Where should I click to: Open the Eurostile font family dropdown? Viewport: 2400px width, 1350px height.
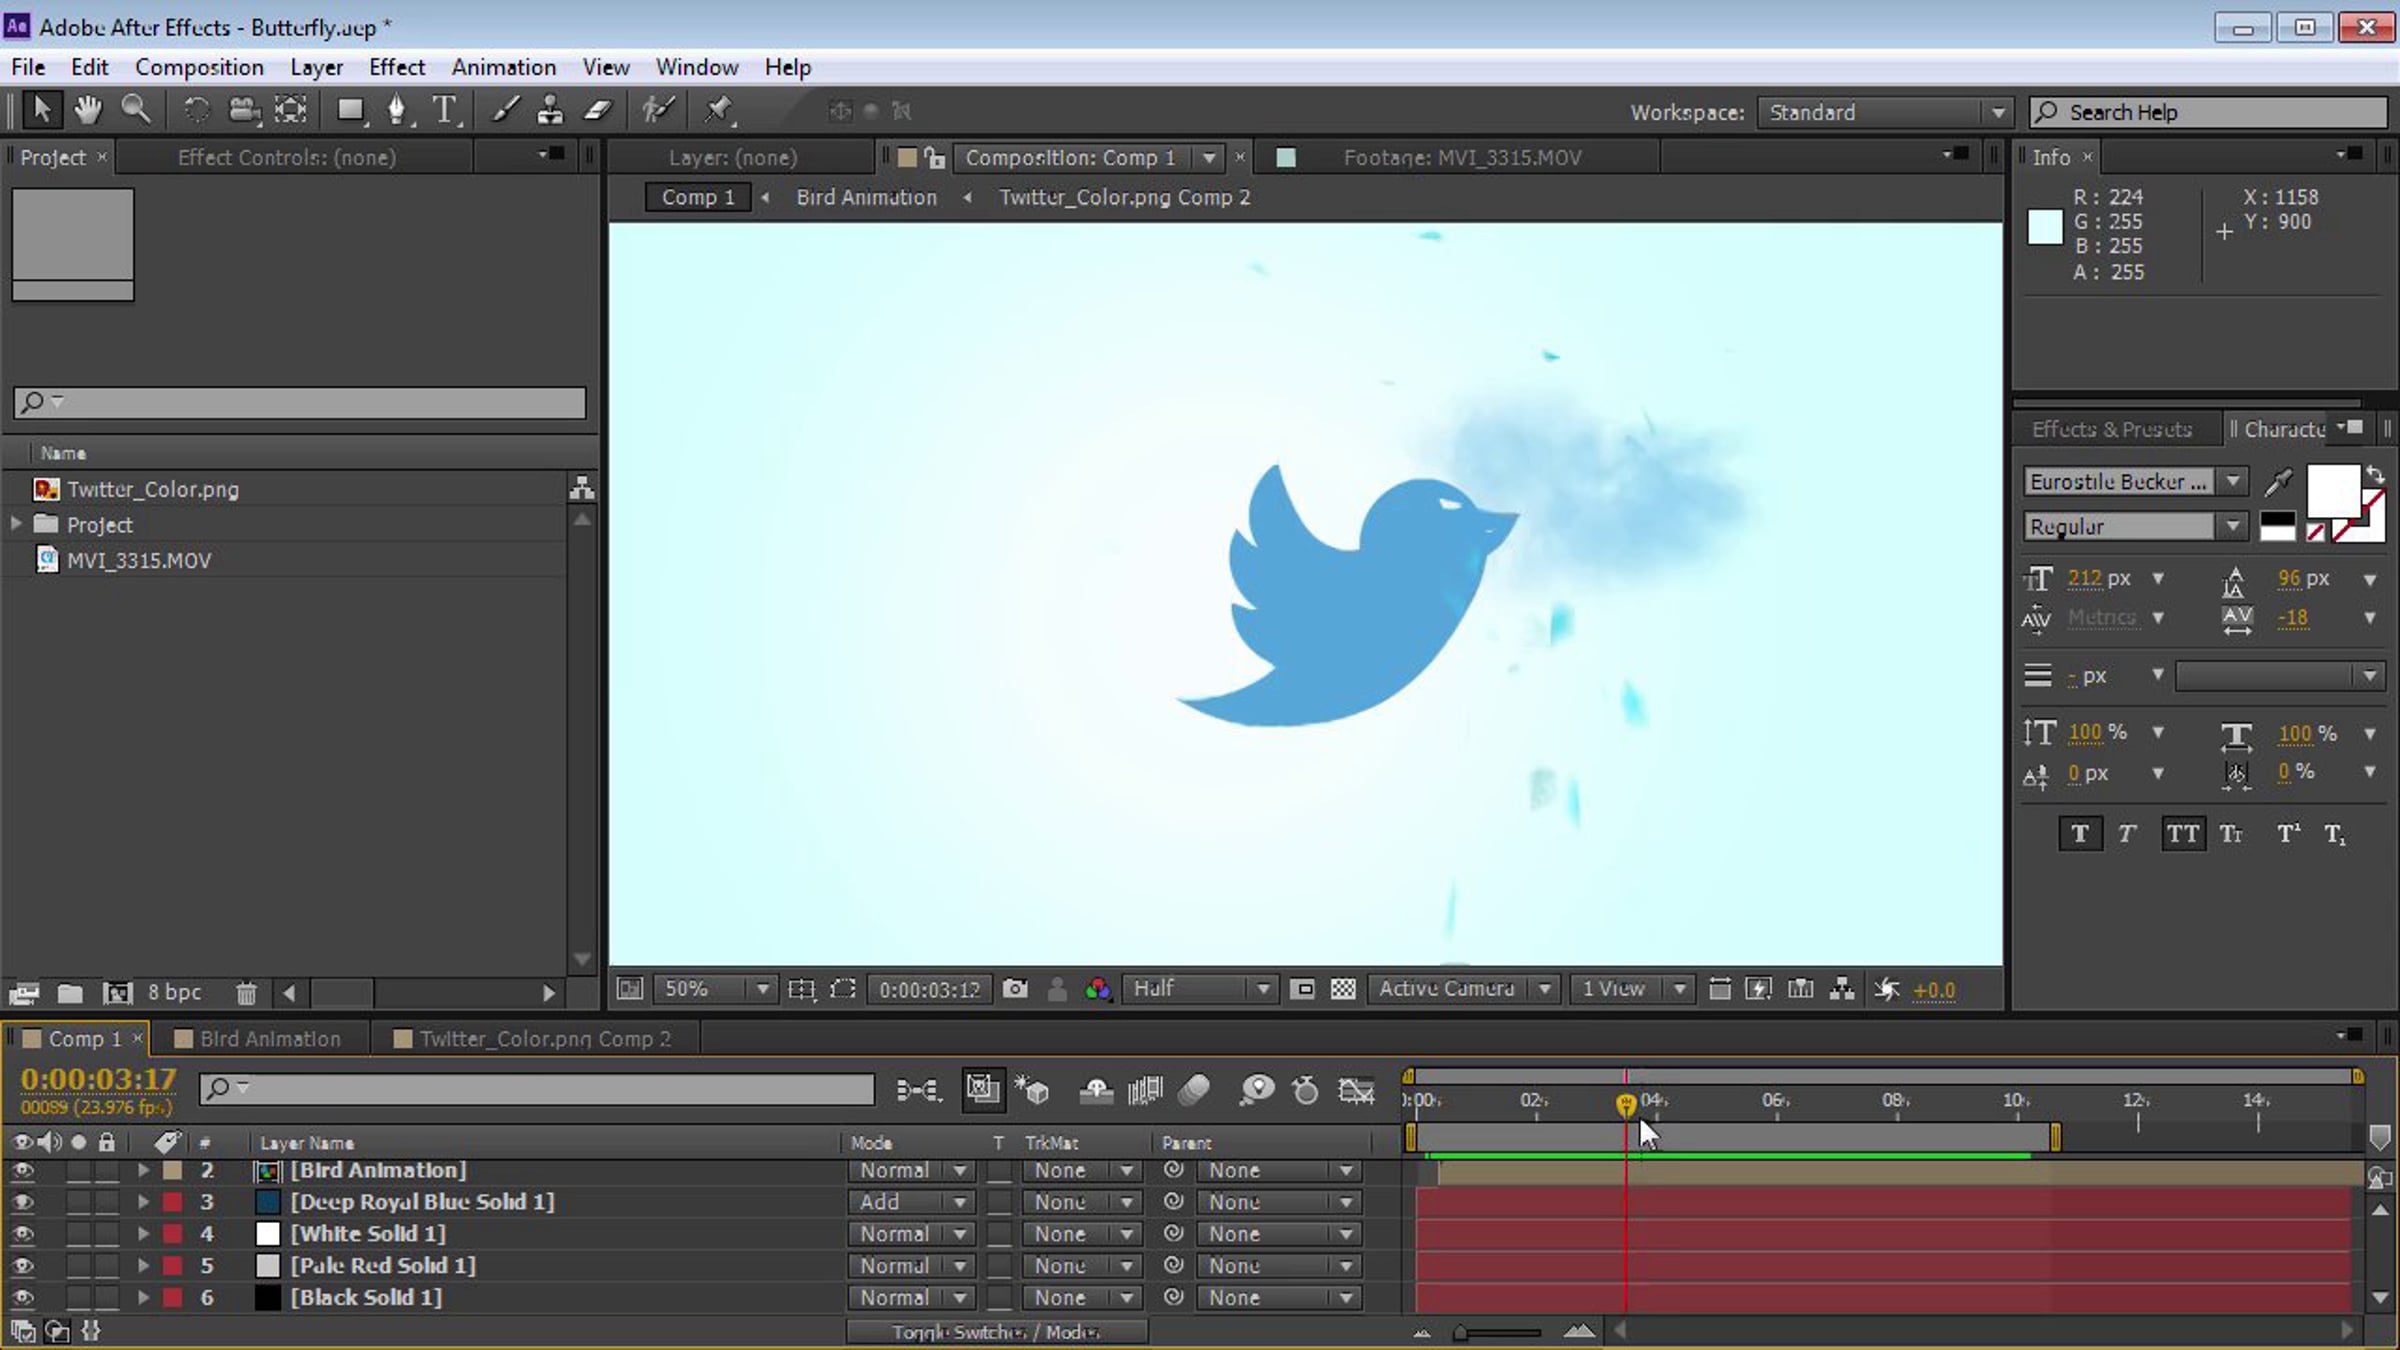pos(2134,482)
